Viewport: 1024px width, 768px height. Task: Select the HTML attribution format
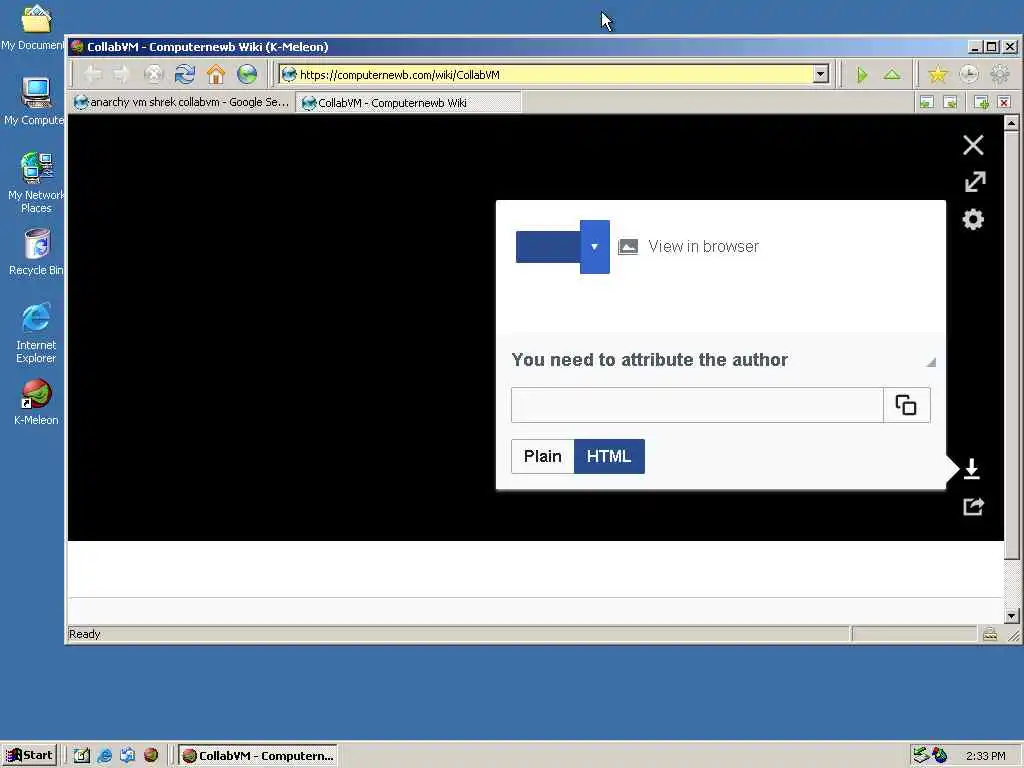point(609,456)
